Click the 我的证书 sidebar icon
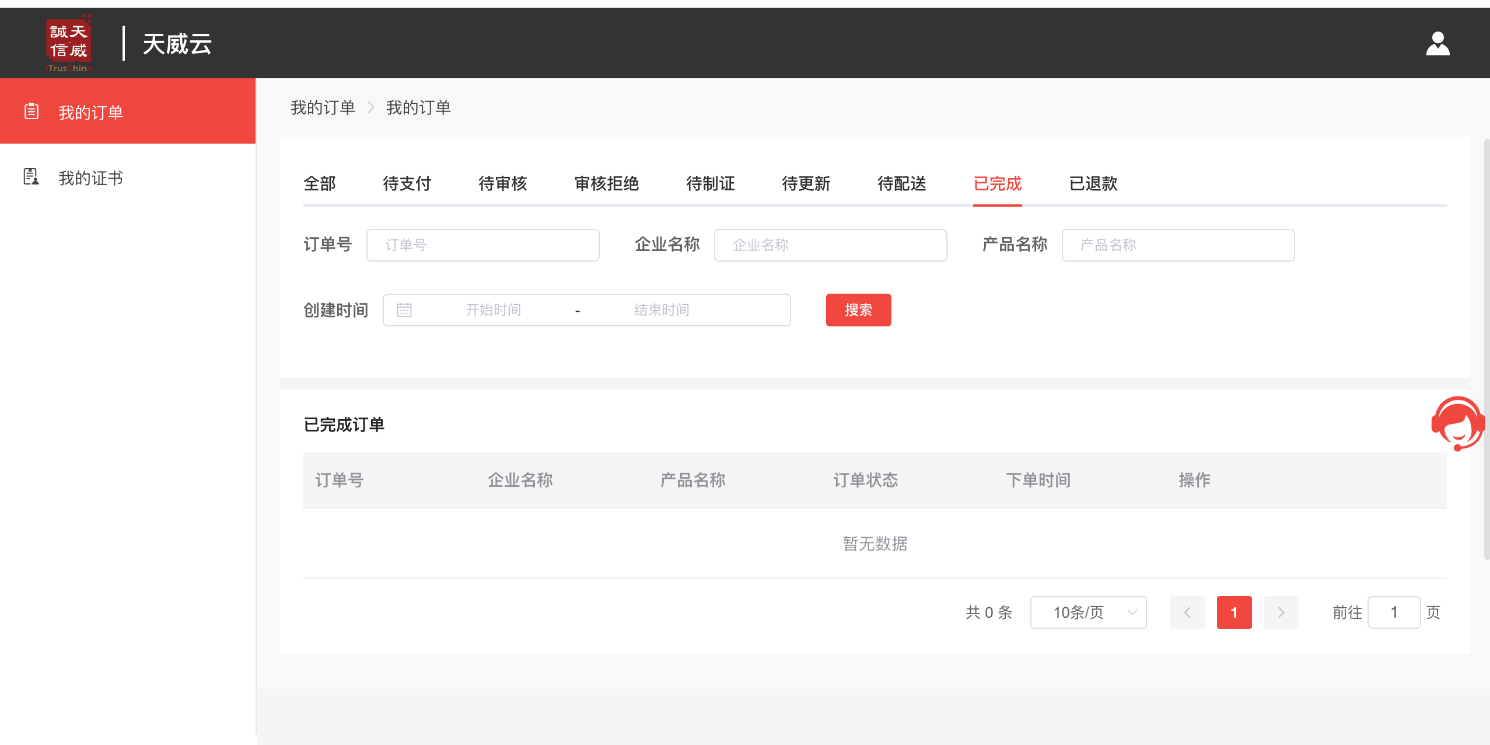The width and height of the screenshot is (1490, 745). 32,177
